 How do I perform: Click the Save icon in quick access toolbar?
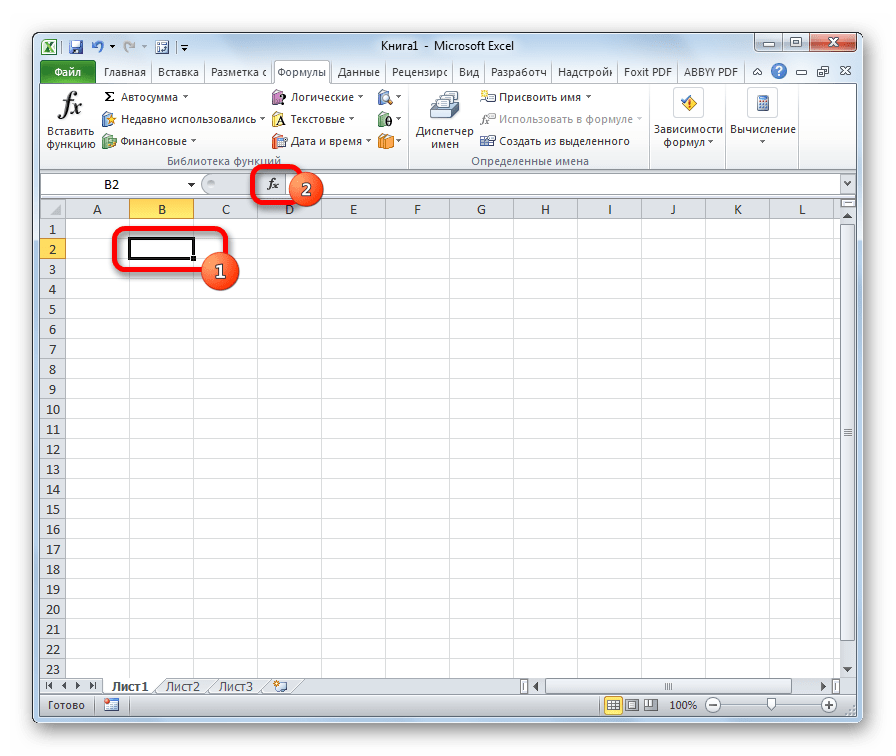click(76, 47)
